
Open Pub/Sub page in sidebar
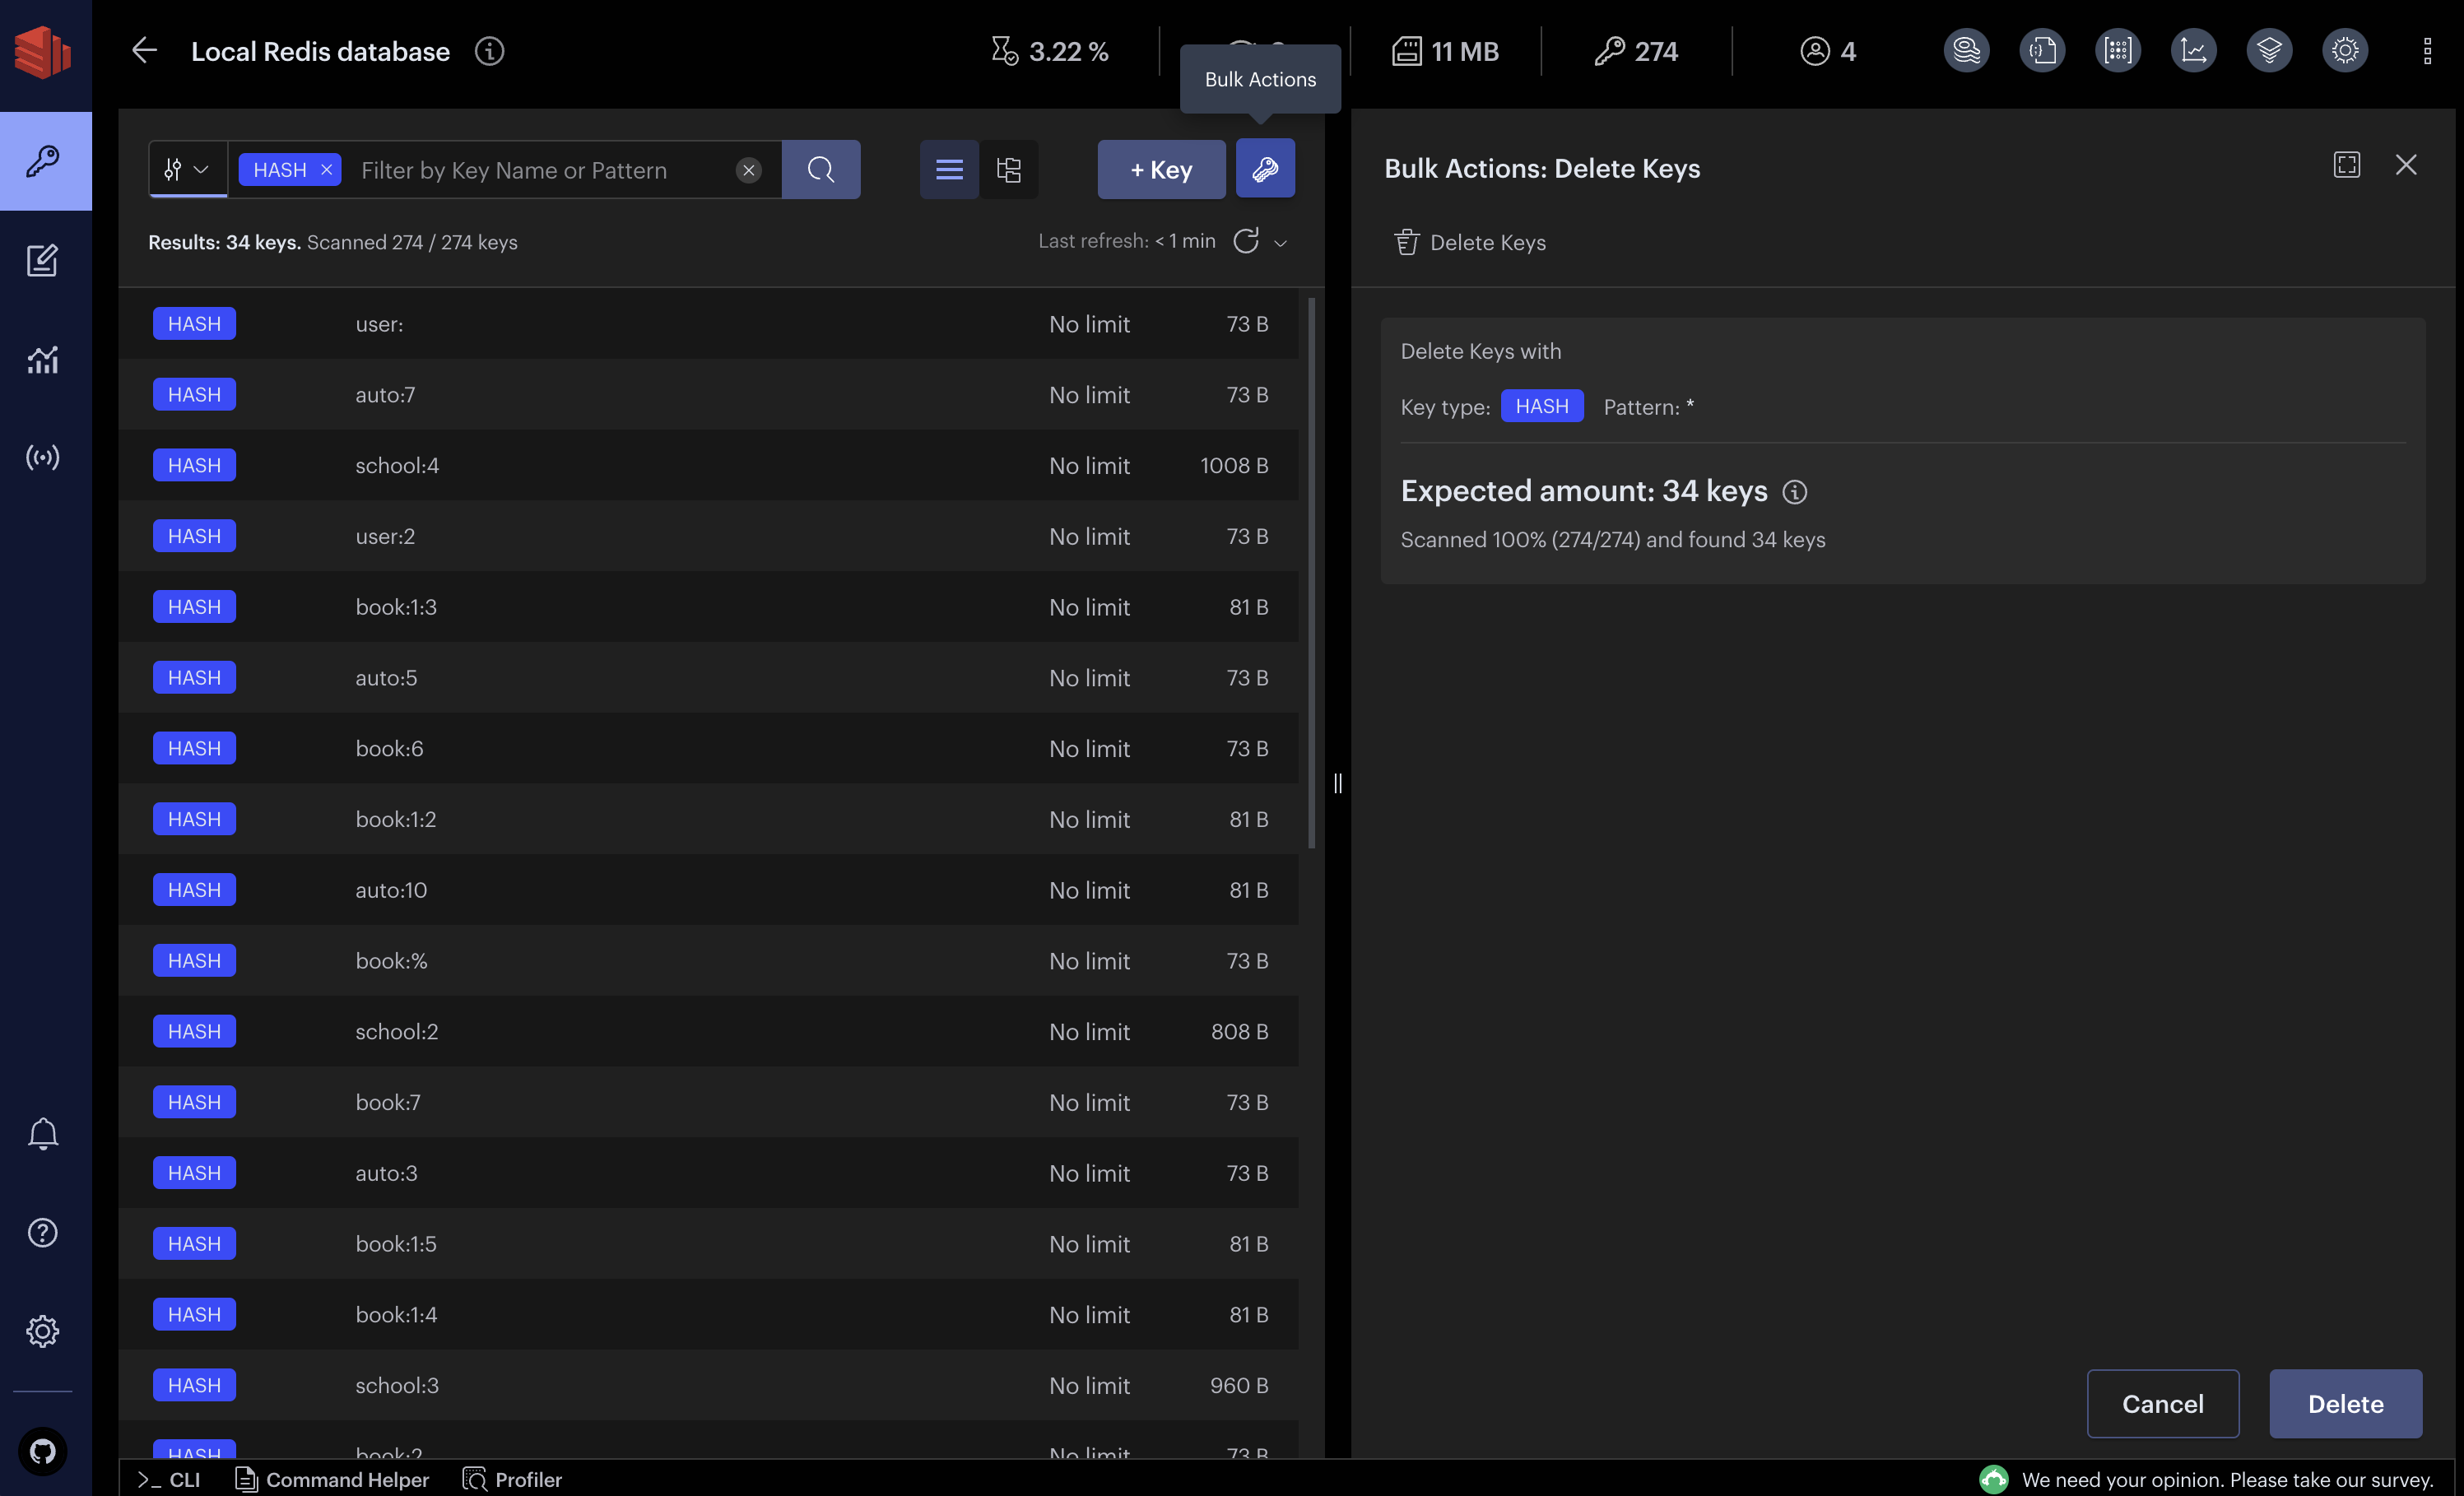coord(42,457)
